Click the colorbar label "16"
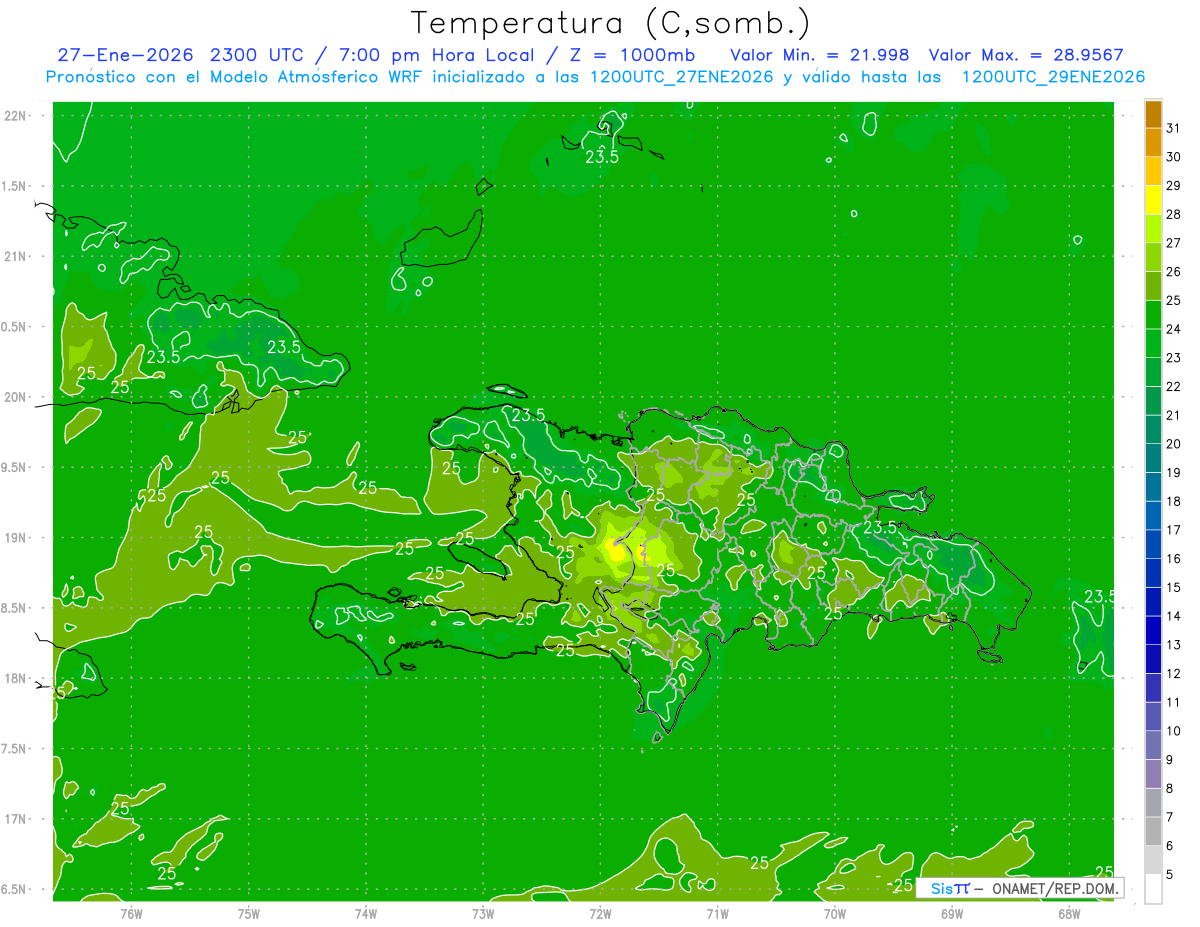 pos(1173,559)
